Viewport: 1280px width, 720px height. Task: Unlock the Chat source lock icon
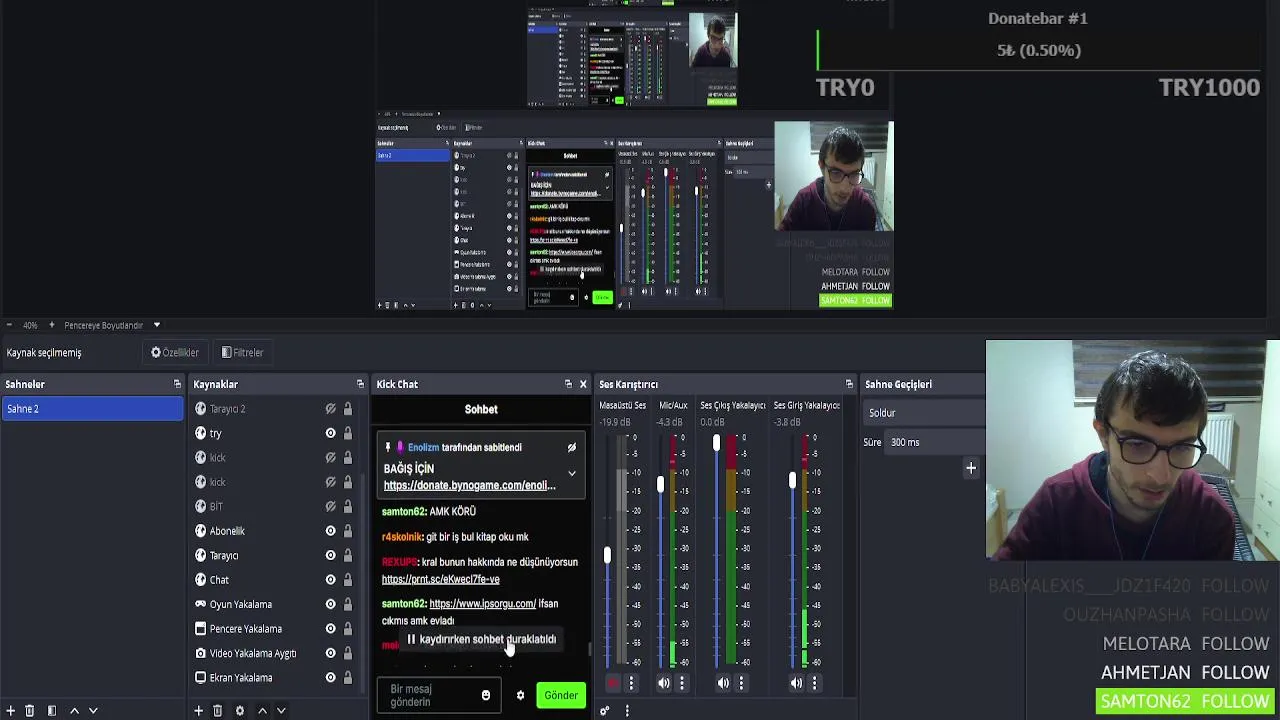pos(347,580)
